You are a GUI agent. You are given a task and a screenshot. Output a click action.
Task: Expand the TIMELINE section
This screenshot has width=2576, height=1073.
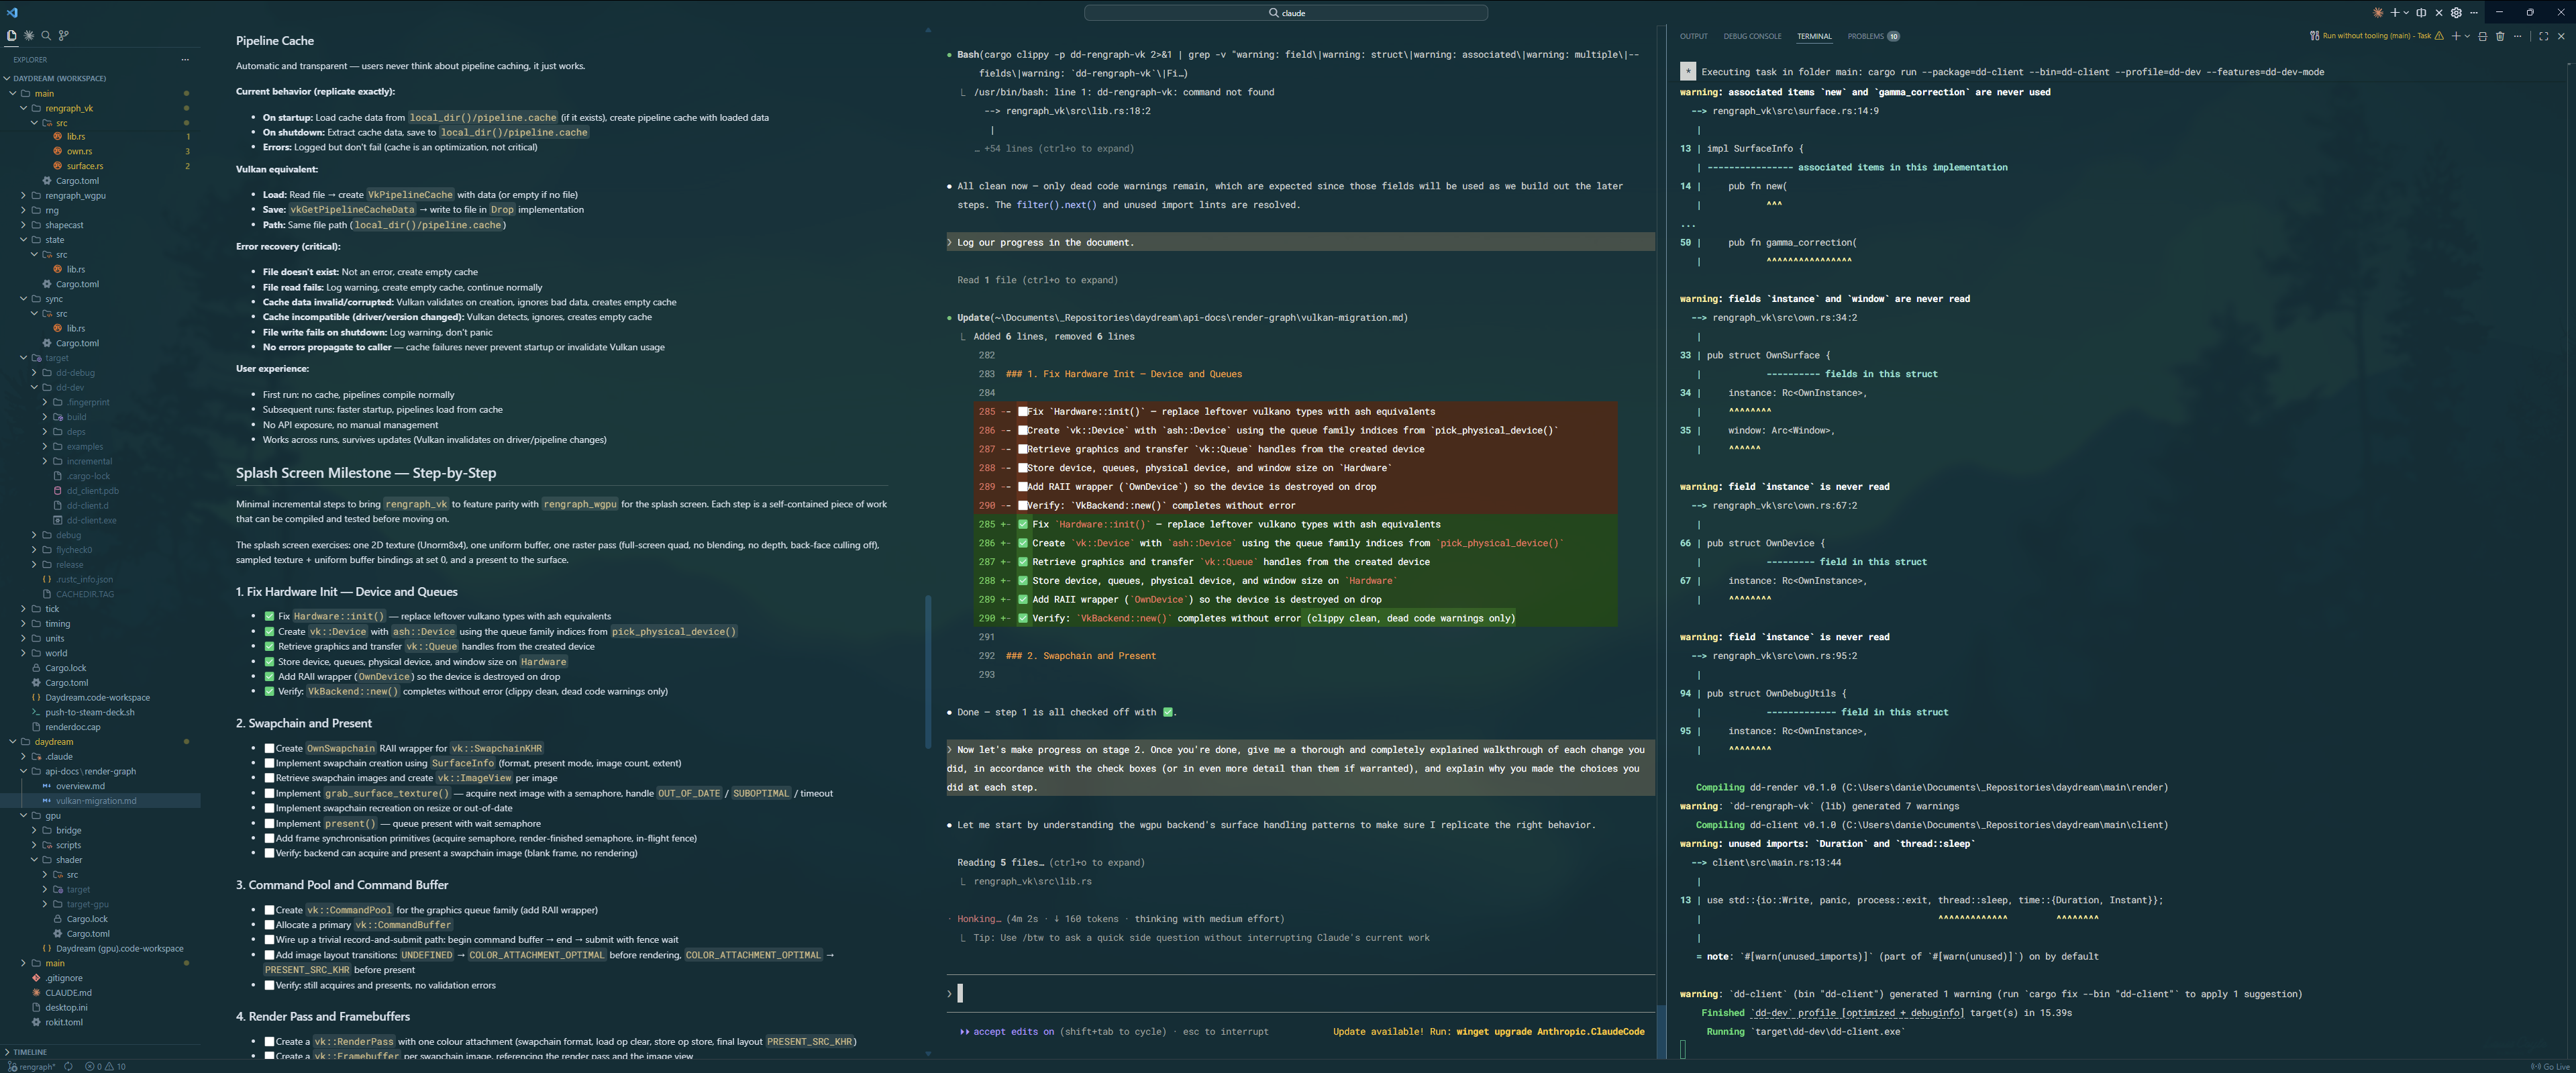[x=30, y=1052]
